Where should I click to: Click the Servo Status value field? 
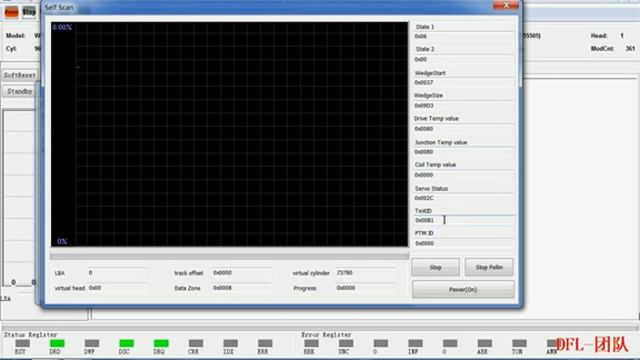click(464, 198)
